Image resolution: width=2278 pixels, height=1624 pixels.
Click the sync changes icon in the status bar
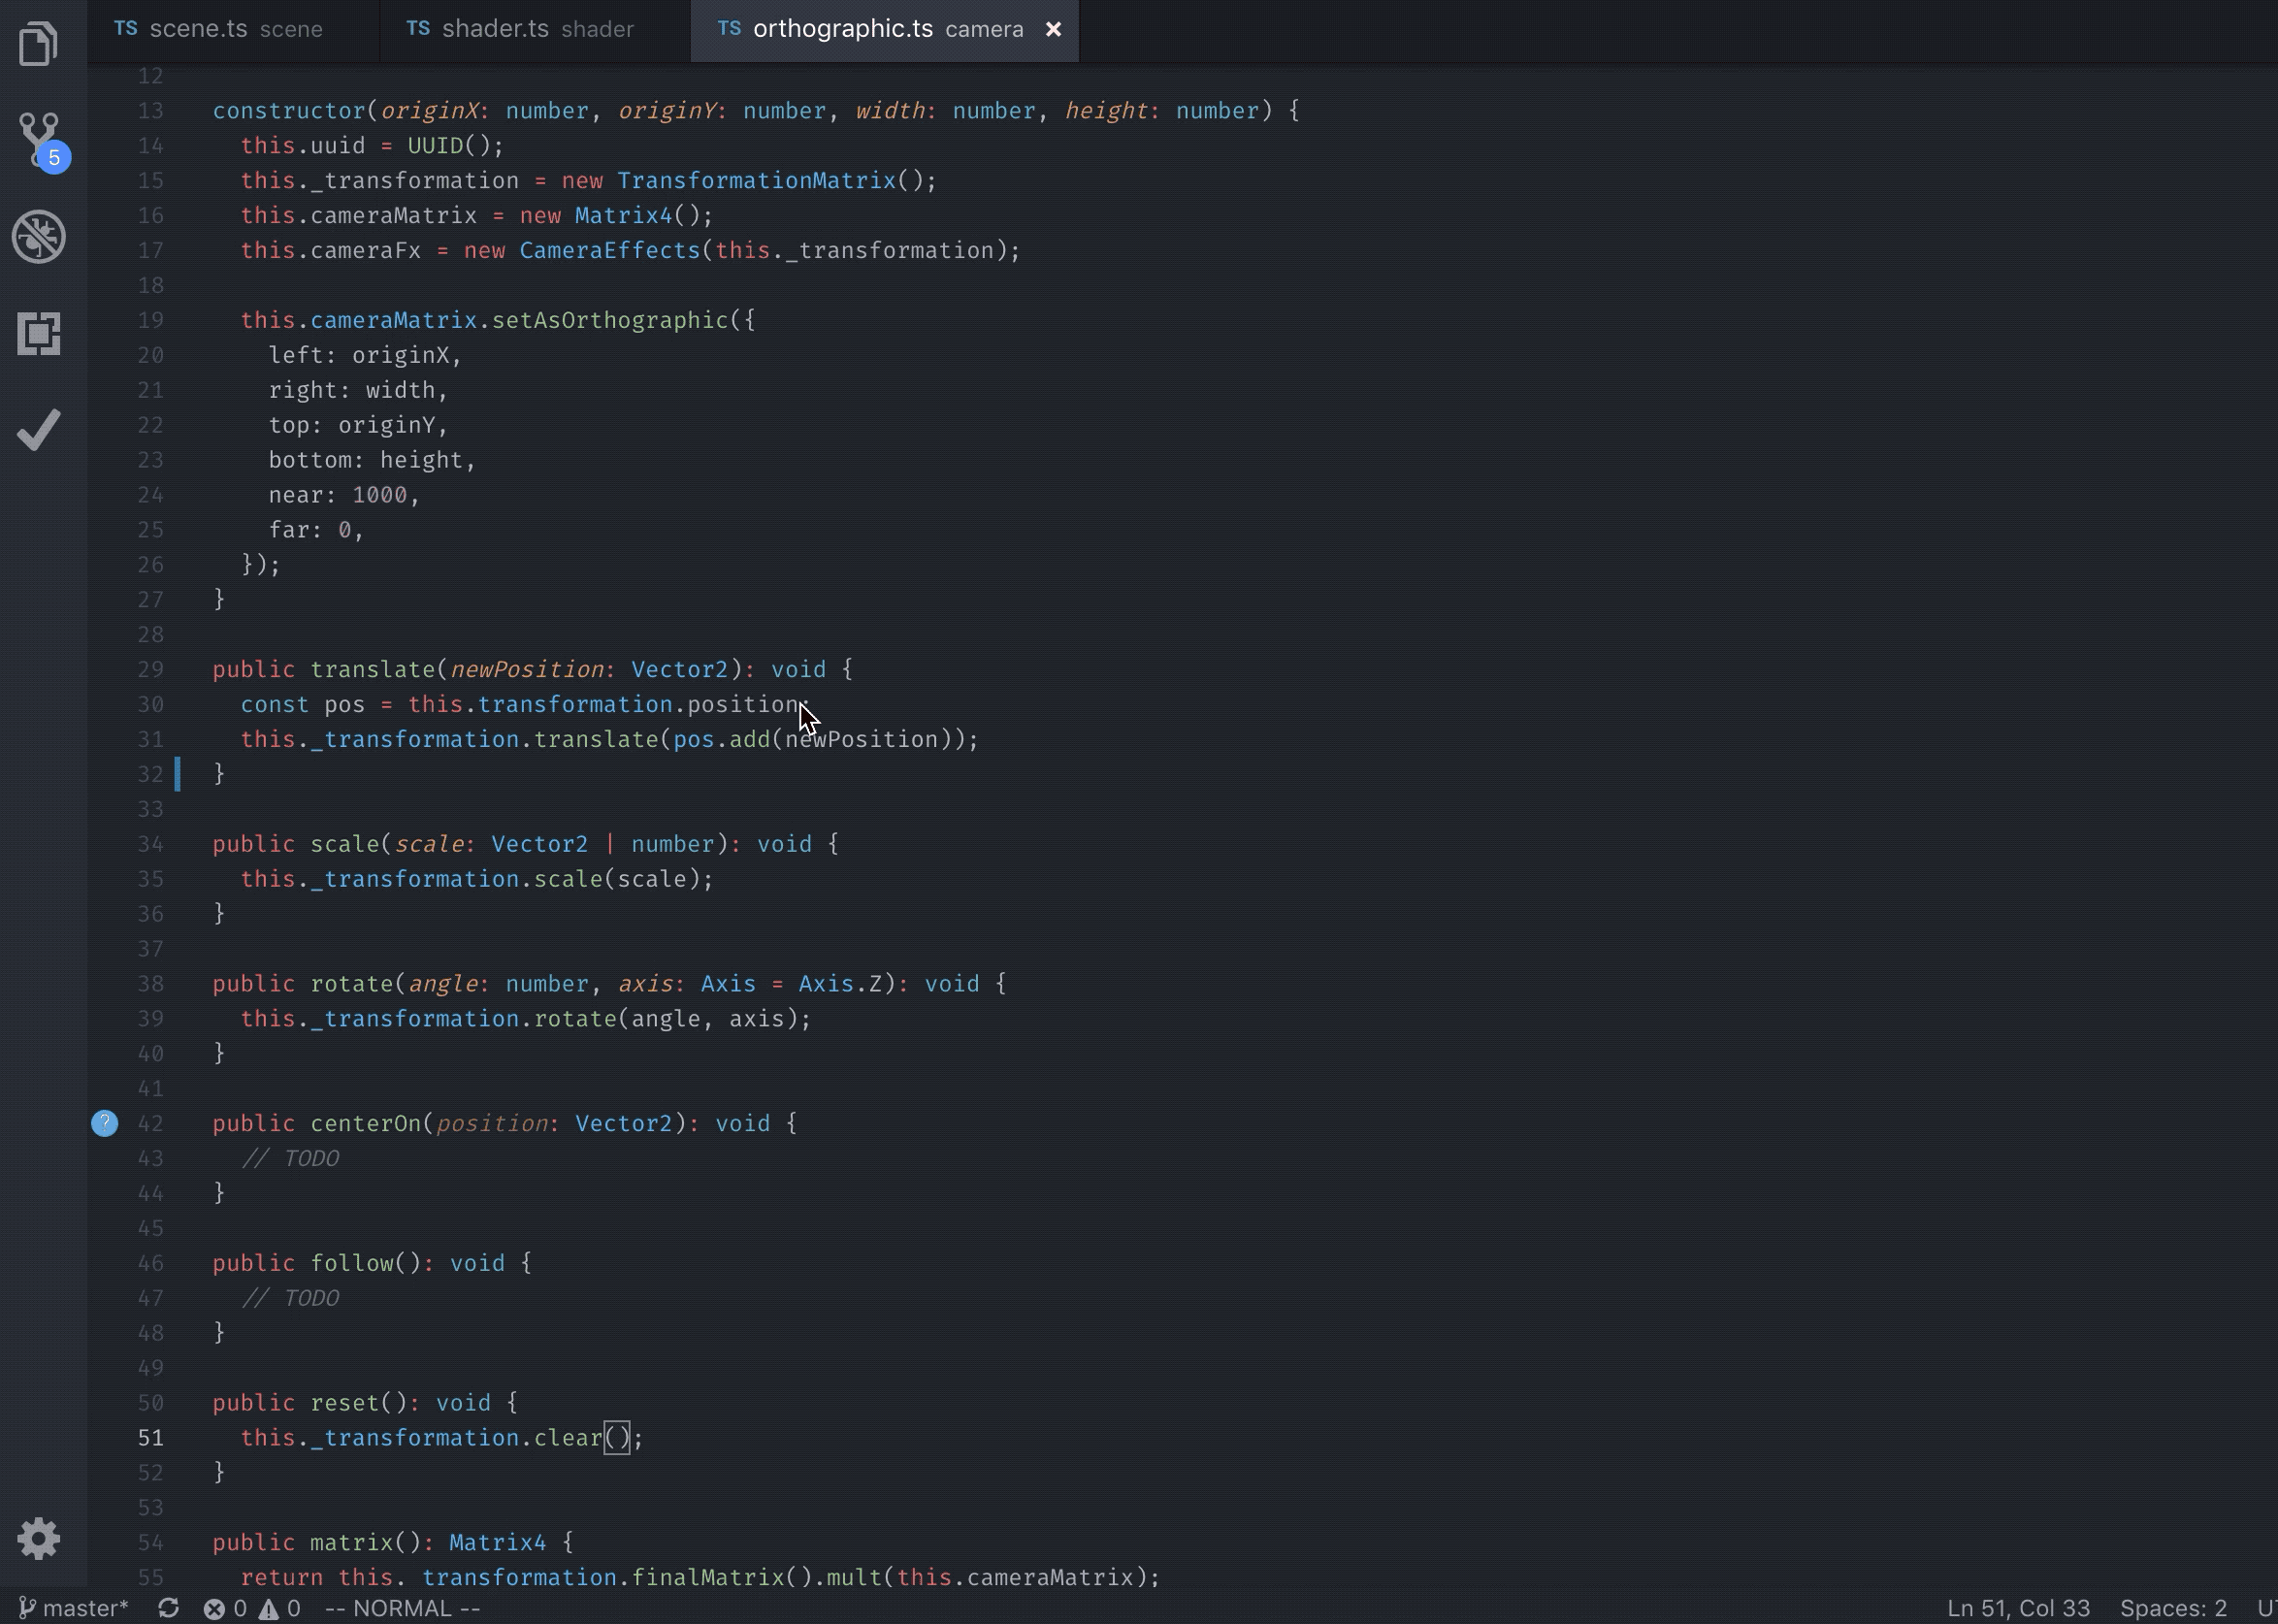click(168, 1608)
